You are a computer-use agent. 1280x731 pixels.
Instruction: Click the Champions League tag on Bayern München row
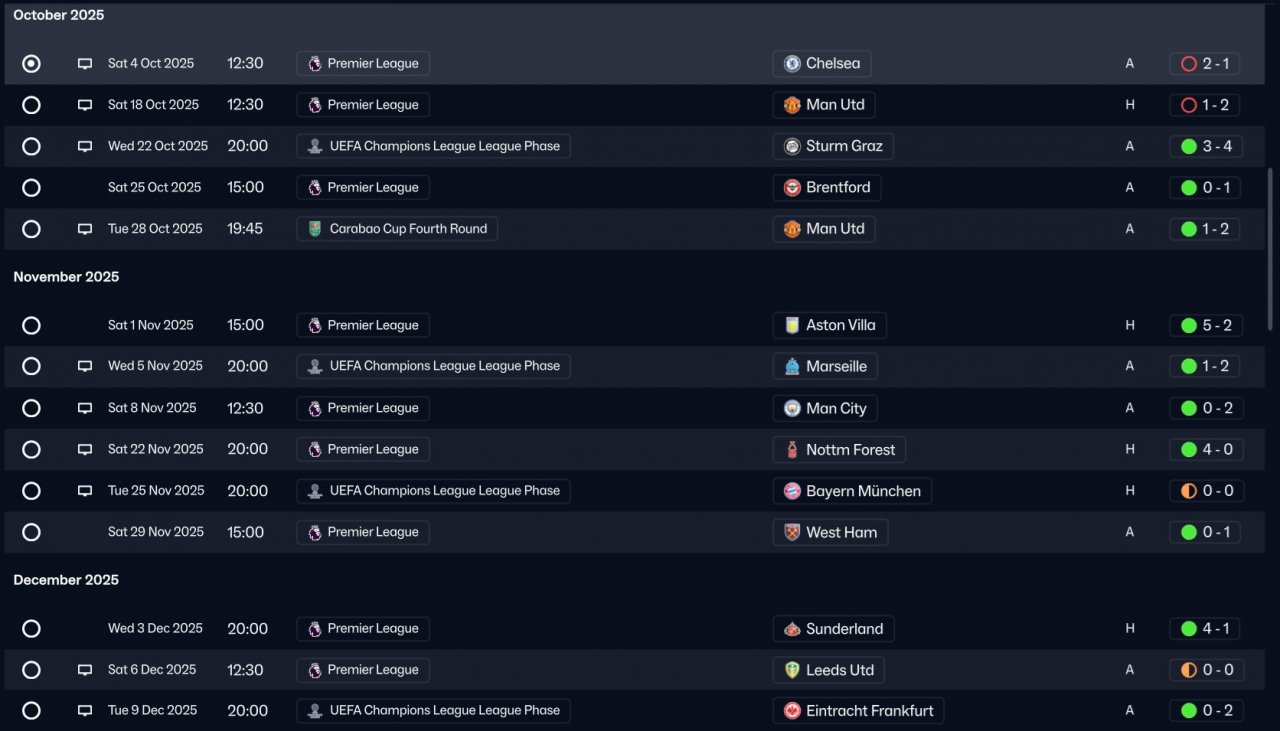tap(434, 491)
